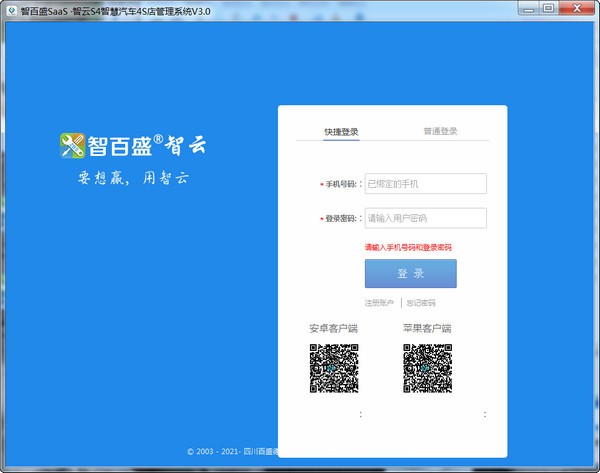Screen dimensions: 600x473
Task: Focus the 手机号码 input field
Action: pos(425,184)
